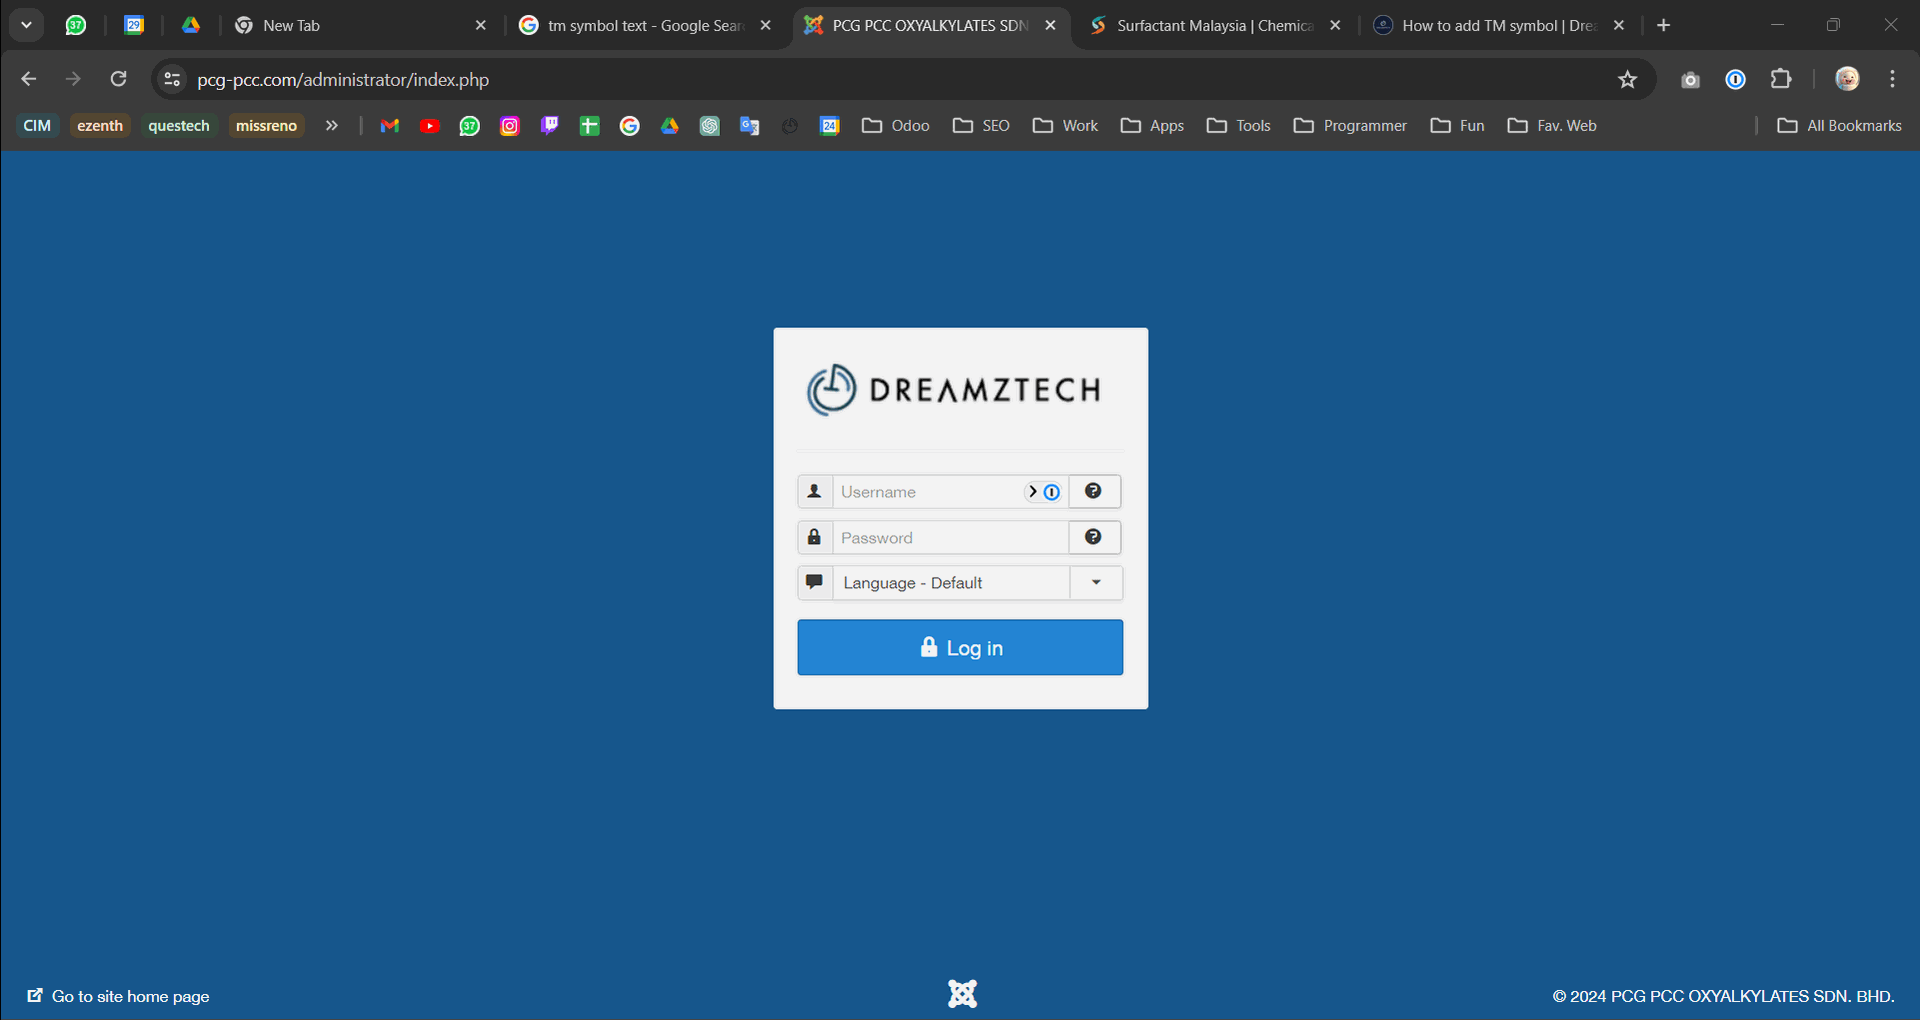This screenshot has width=1920, height=1020.
Task: Click the pinned Google Drive tab
Action: click(x=191, y=25)
